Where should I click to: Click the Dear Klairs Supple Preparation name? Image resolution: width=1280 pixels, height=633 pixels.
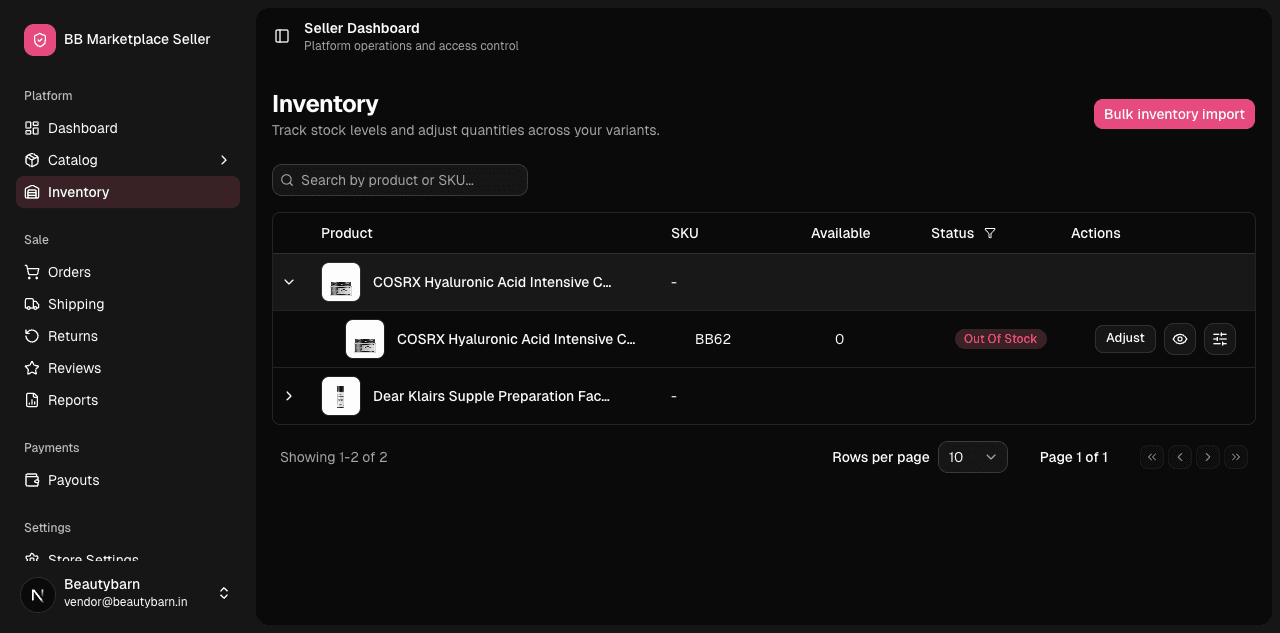tap(492, 396)
